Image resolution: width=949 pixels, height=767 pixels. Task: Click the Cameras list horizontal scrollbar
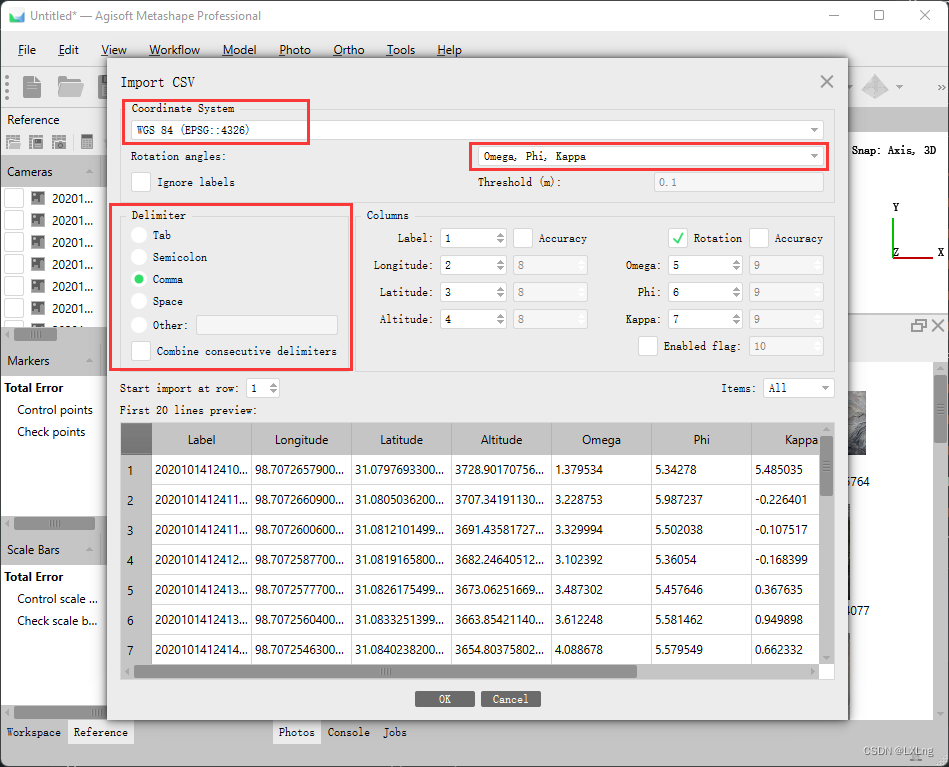pyautogui.click(x=35, y=334)
